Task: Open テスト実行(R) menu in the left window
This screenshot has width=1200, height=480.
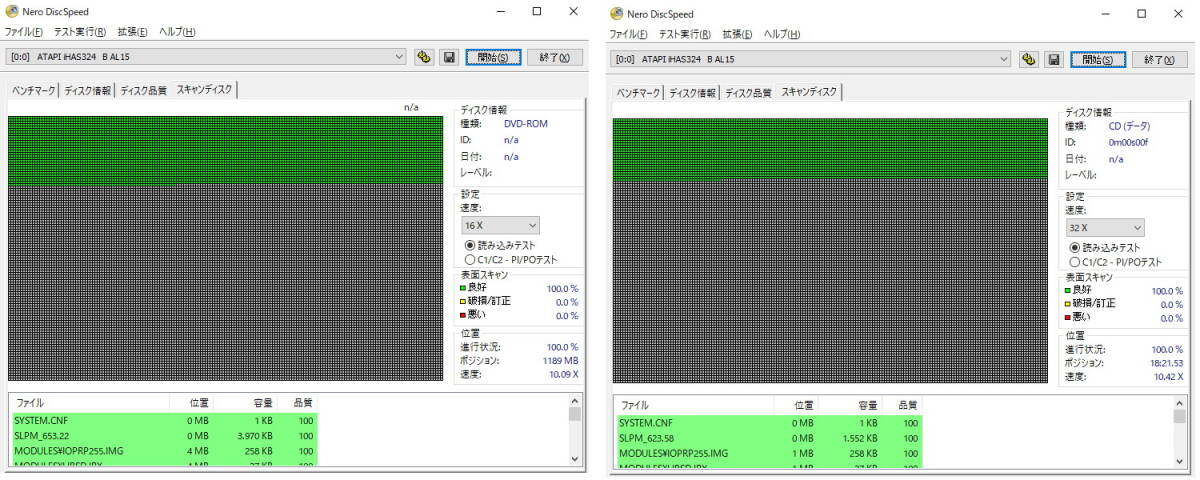Action: [81, 32]
